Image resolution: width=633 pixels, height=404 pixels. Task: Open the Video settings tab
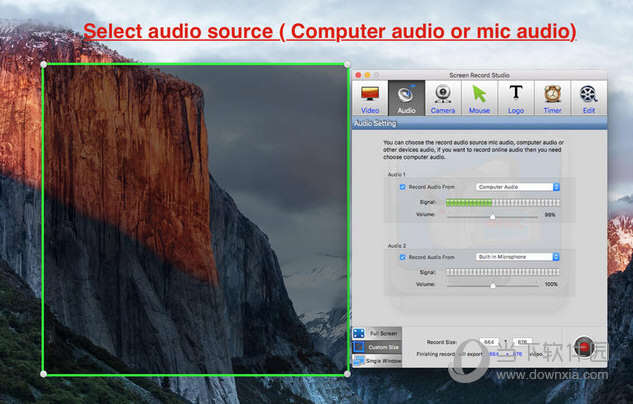tap(370, 98)
